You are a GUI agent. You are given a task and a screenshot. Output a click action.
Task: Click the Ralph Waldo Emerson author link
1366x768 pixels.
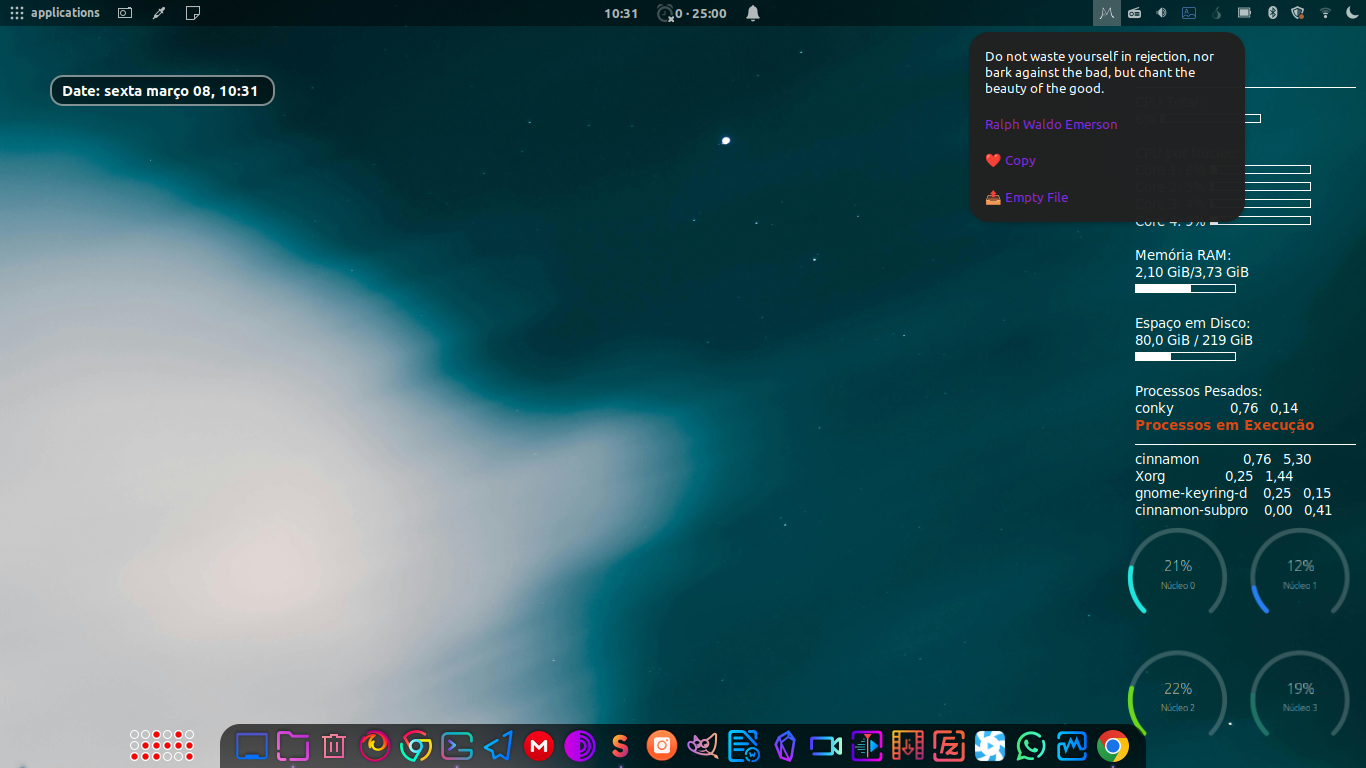1051,125
